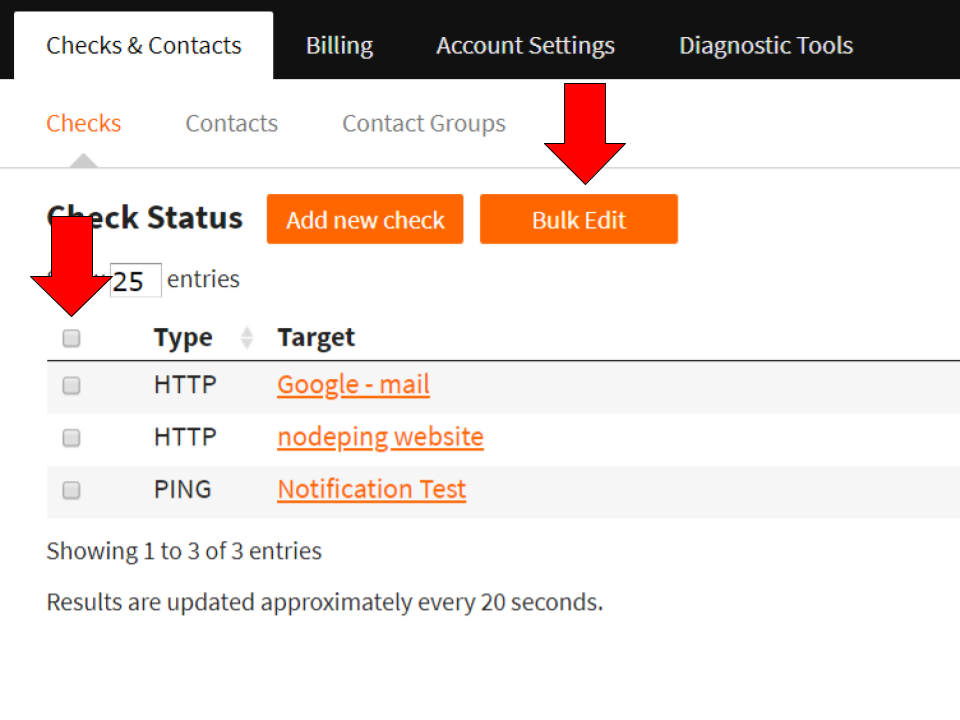Check the box for Notification Test
Image resolution: width=960 pixels, height=720 pixels.
point(71,490)
